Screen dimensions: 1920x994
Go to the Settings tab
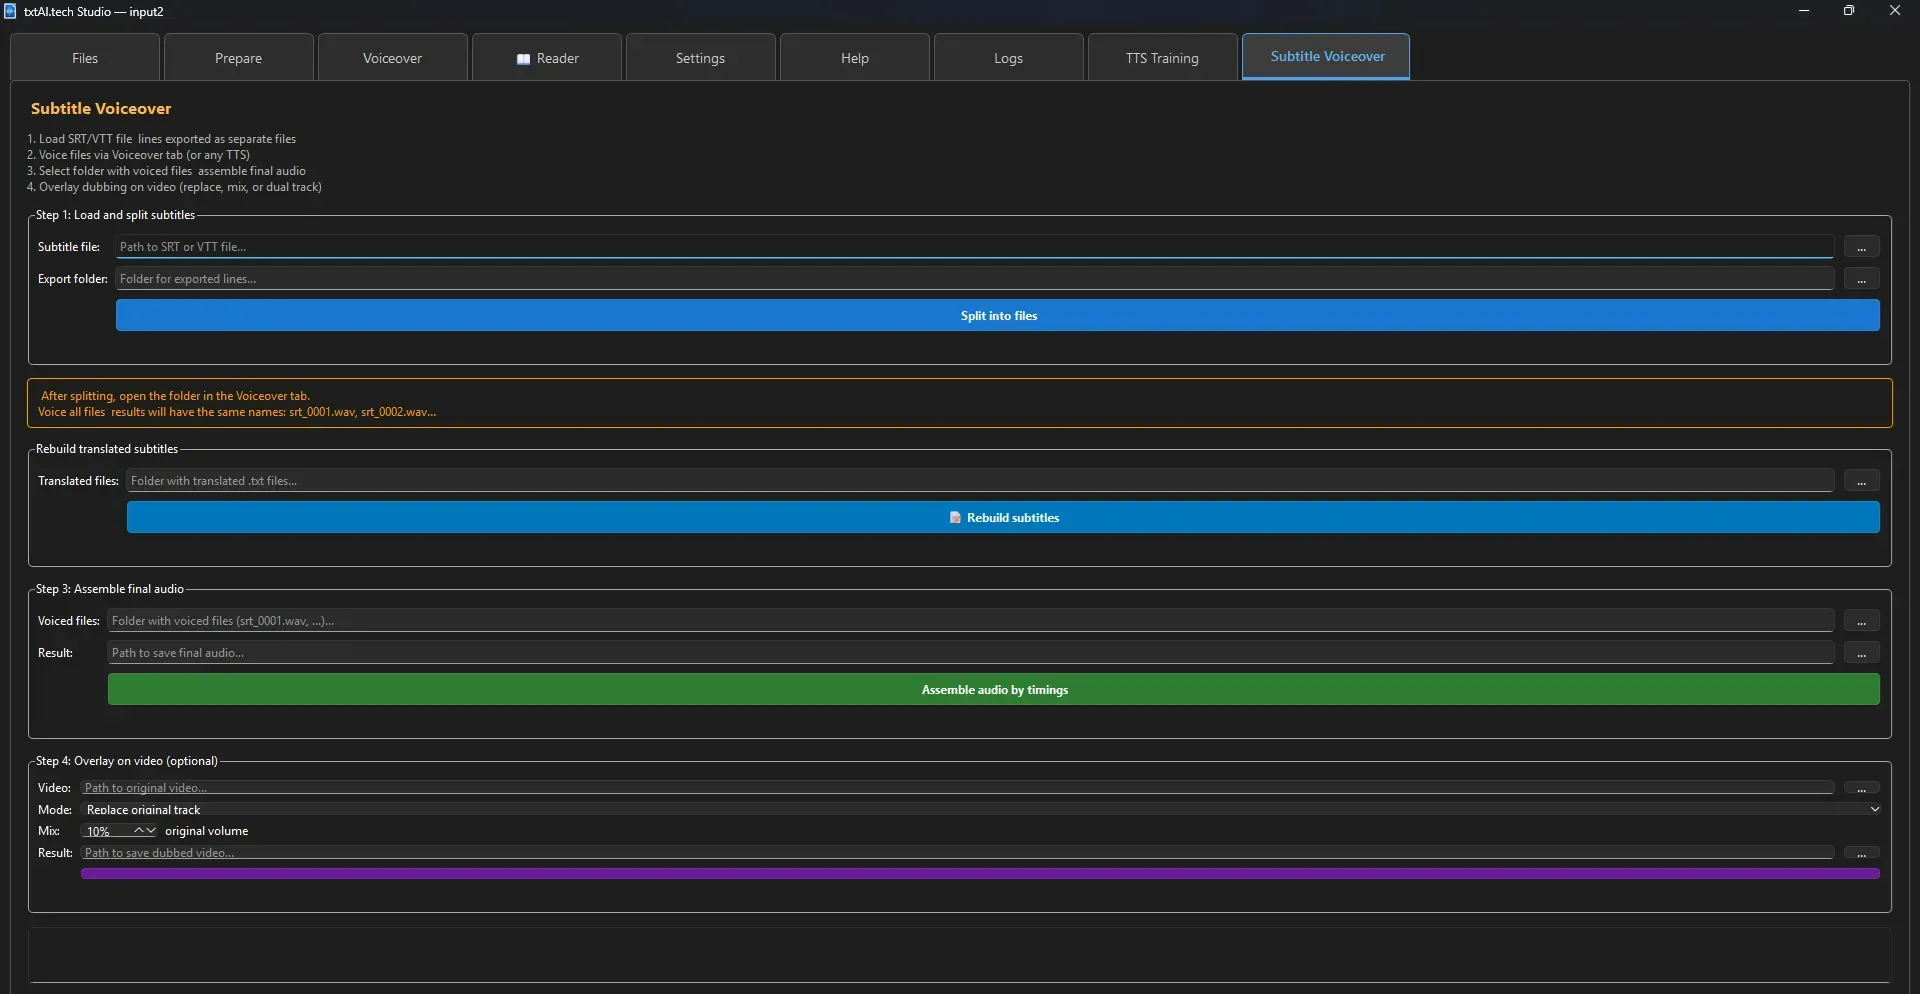pos(700,58)
